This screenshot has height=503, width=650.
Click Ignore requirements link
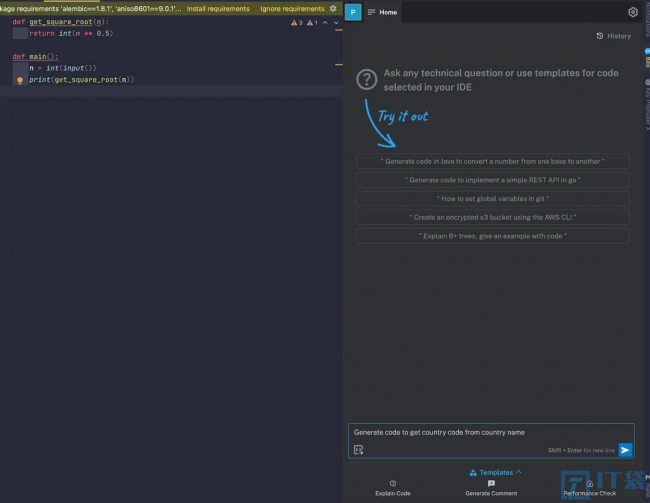point(292,8)
